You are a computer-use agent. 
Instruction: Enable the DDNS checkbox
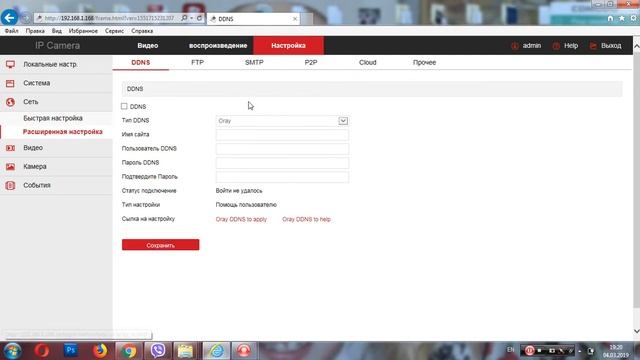coord(124,106)
